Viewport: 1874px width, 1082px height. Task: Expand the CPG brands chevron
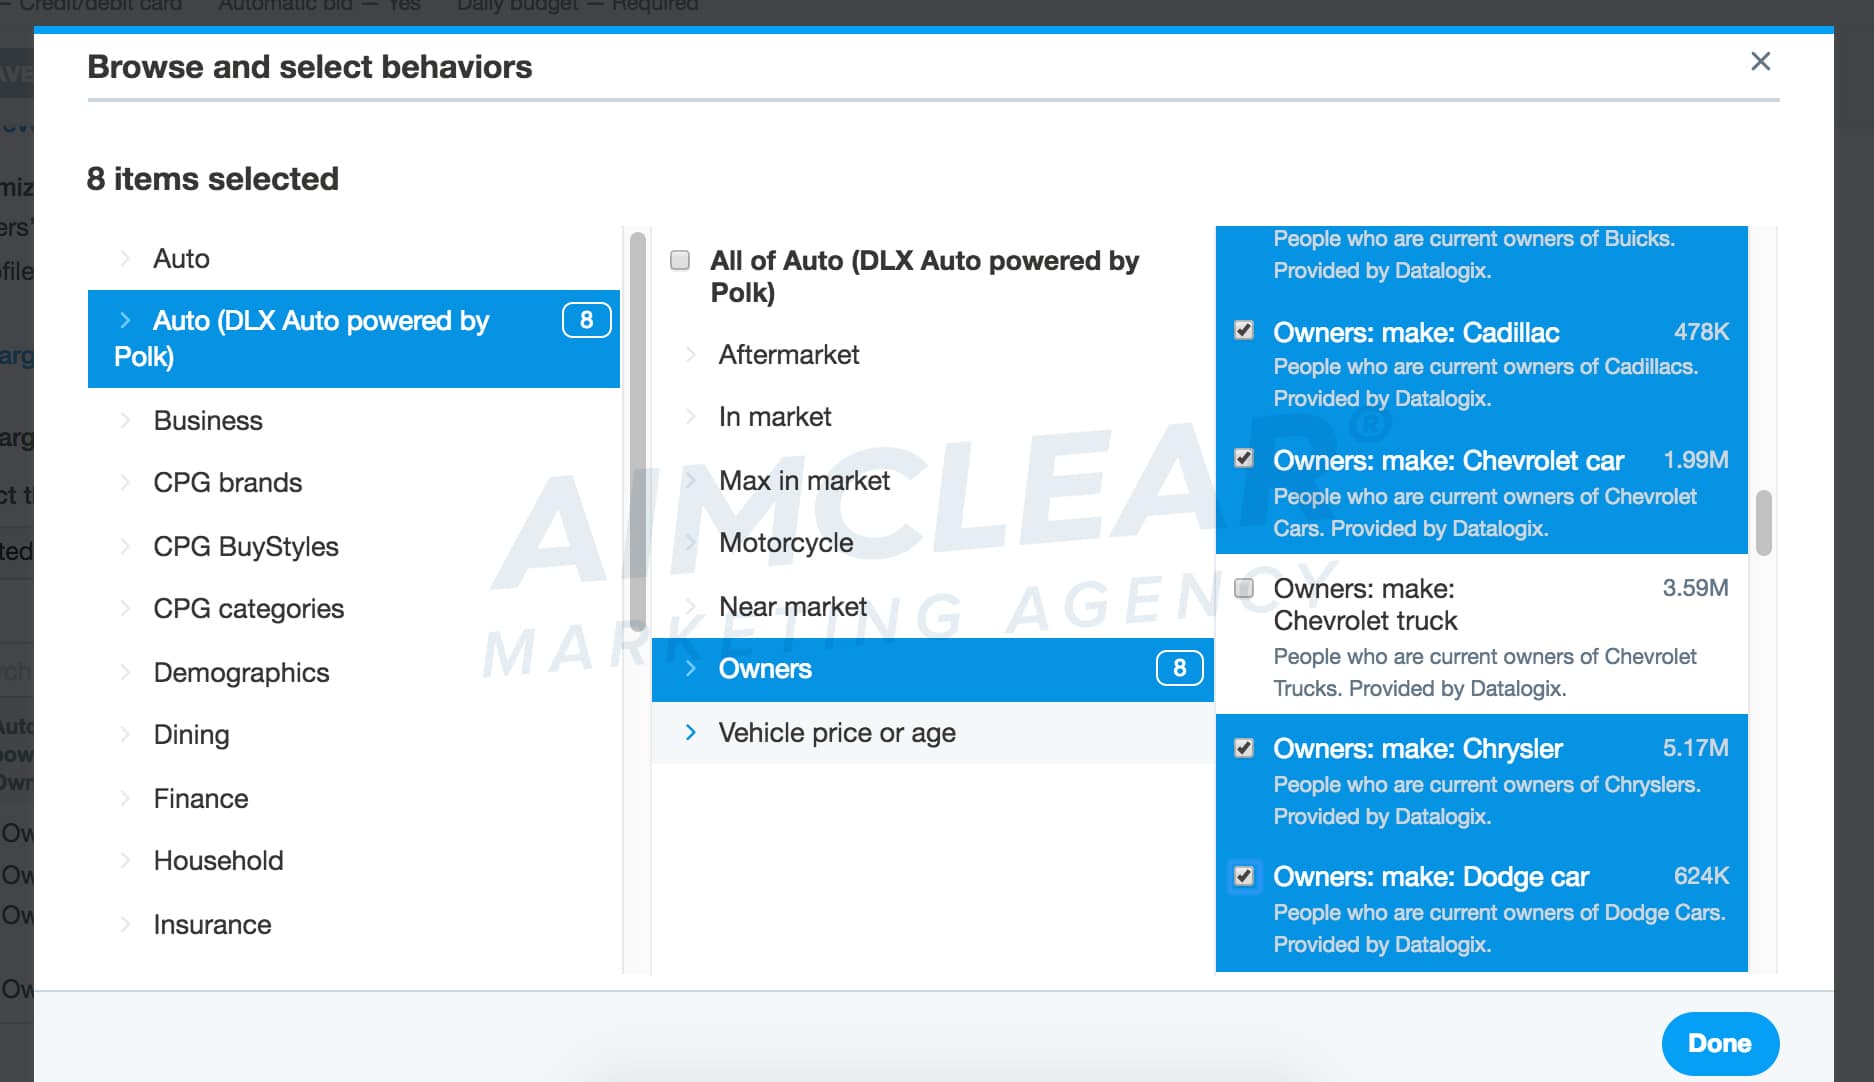point(125,483)
